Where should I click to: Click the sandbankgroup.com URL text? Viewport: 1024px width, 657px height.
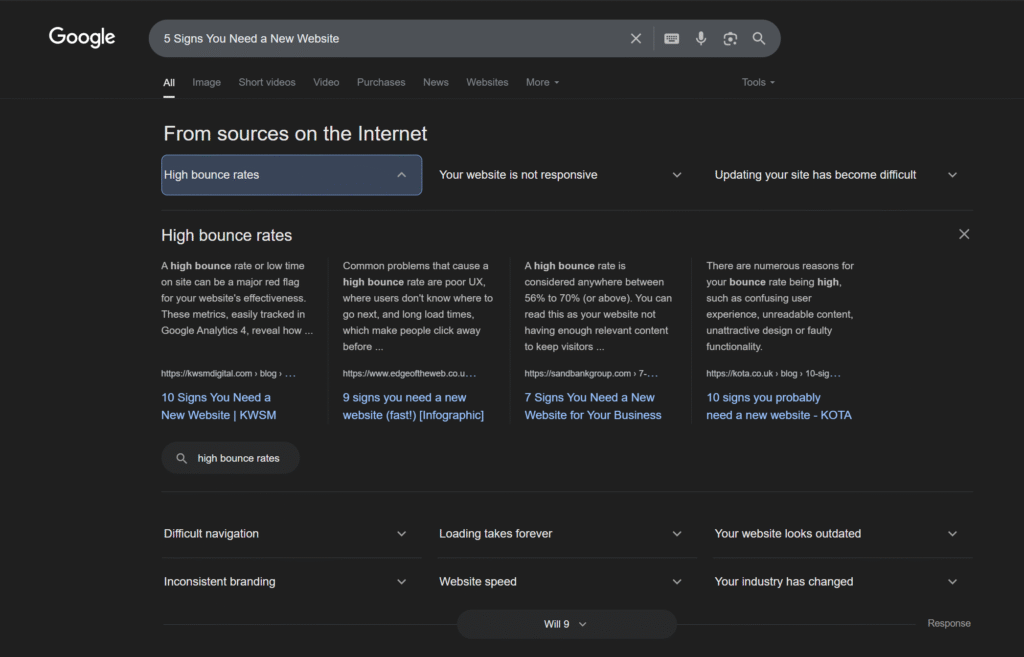coord(591,374)
